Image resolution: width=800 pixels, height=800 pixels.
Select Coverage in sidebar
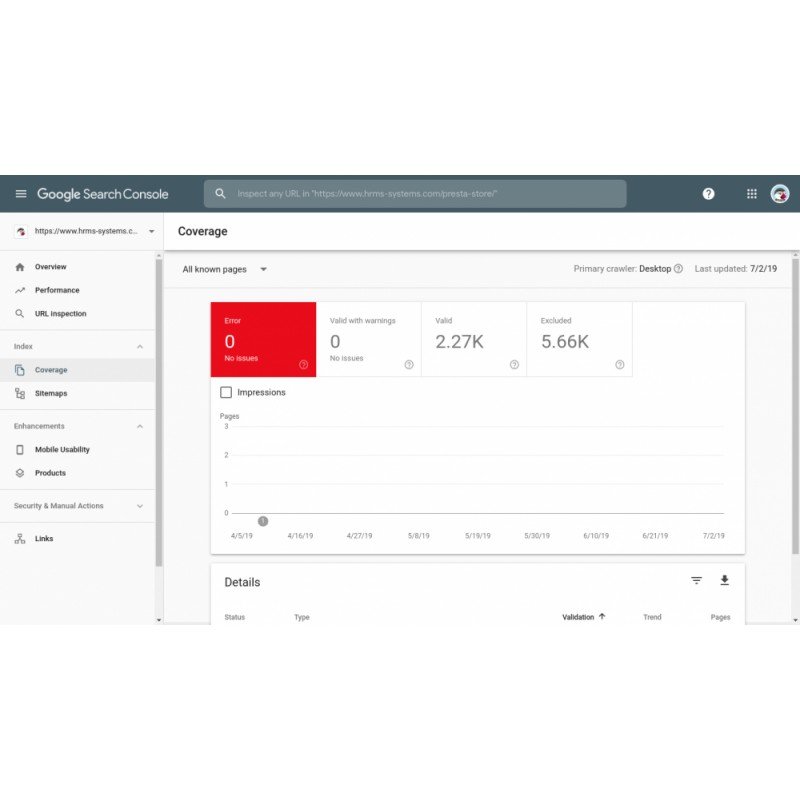78,370
